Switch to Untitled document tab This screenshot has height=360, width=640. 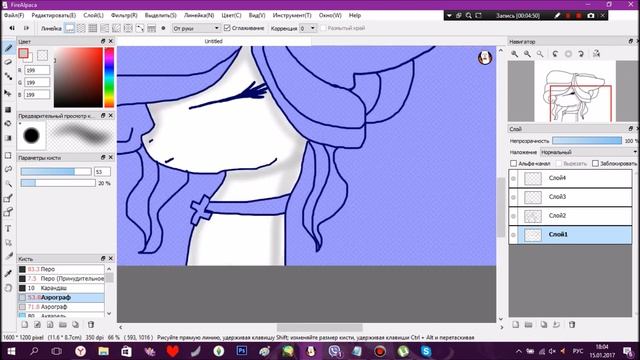tap(213, 41)
